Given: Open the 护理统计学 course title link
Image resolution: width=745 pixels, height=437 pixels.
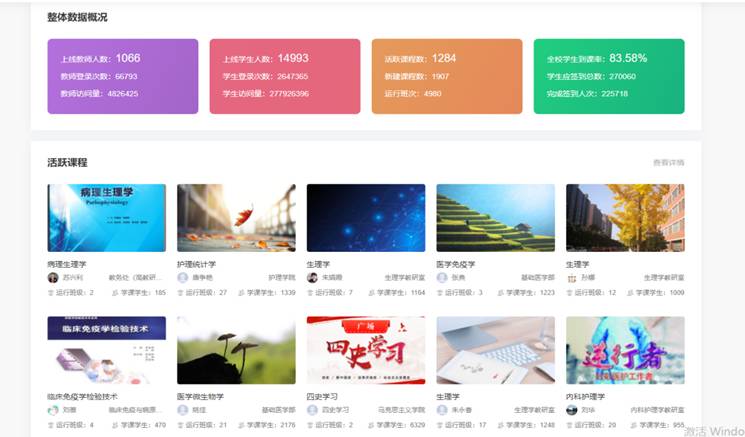Looking at the screenshot, I should pyautogui.click(x=196, y=264).
